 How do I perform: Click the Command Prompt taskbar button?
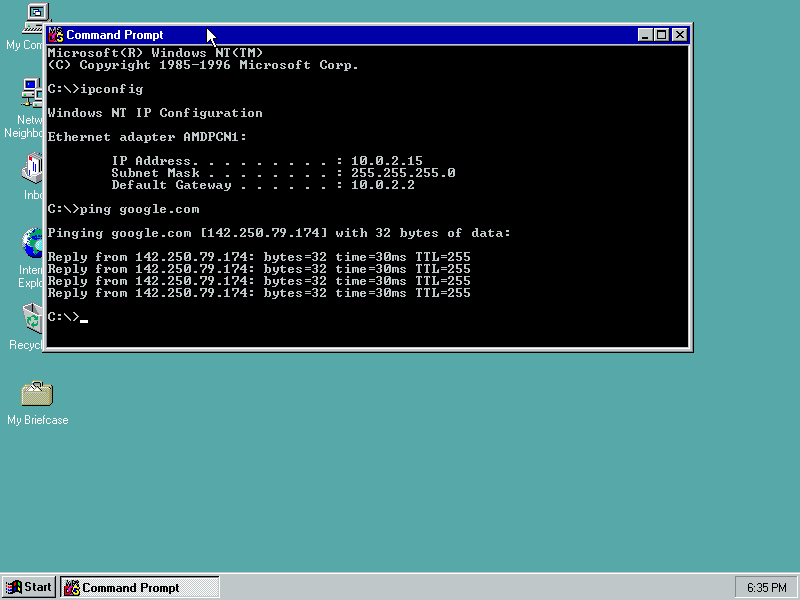pyautogui.click(x=139, y=587)
